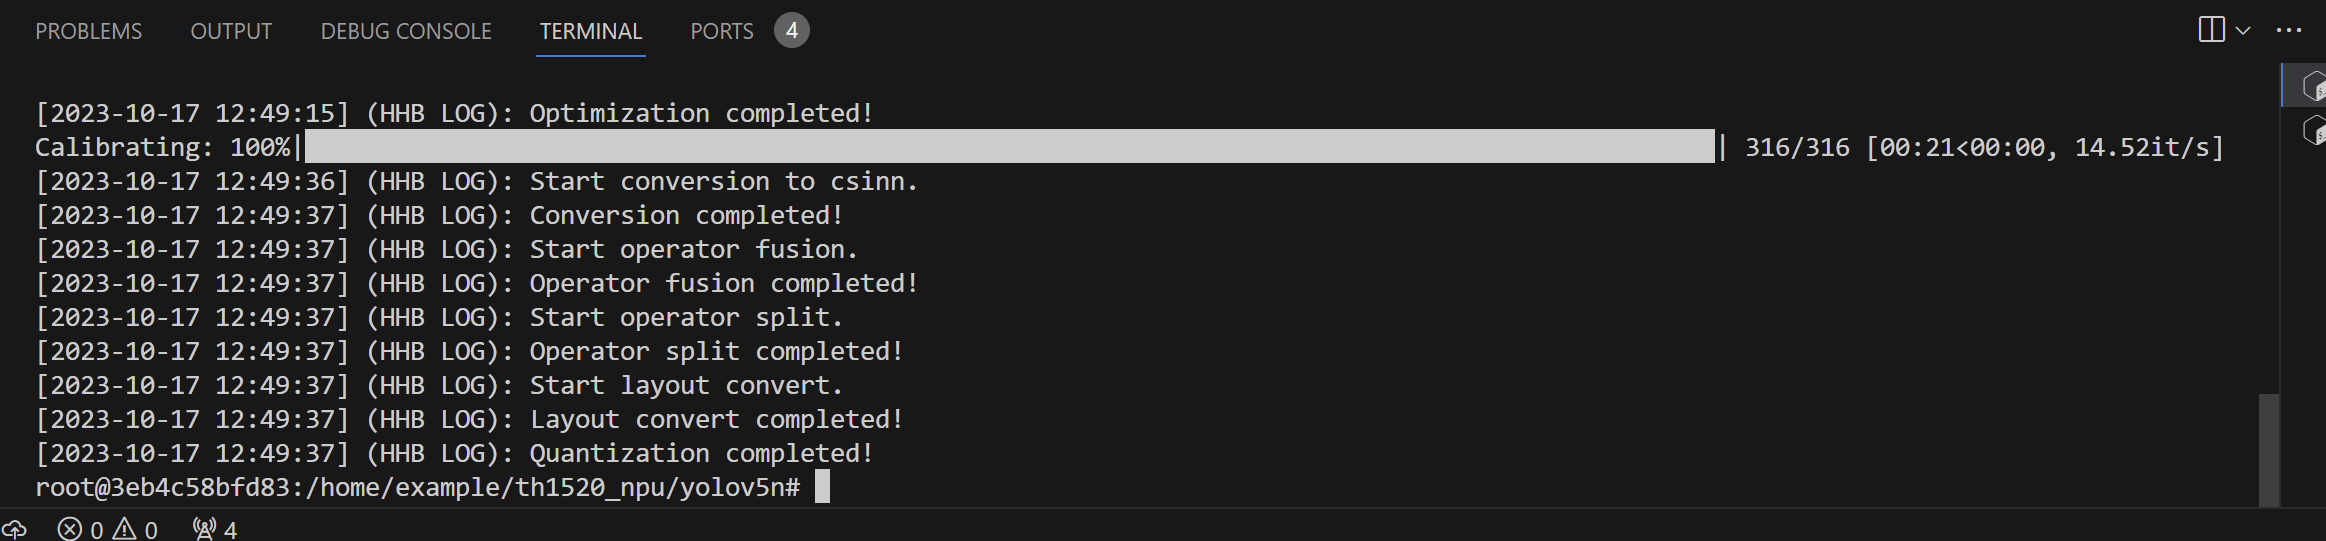Open the panel's more actions ellipsis menu
Viewport: 2326px width, 541px height.
tap(2289, 31)
